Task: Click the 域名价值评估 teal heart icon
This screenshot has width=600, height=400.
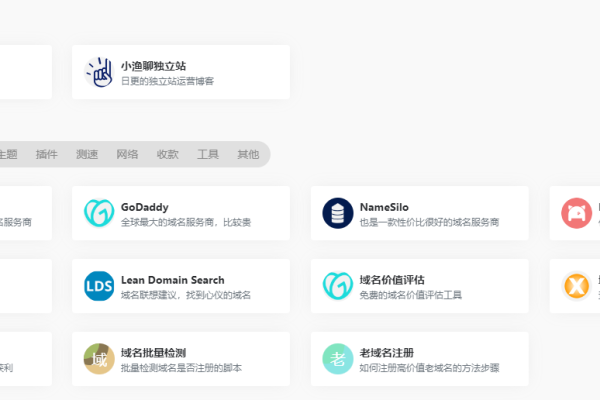Action: [338, 286]
